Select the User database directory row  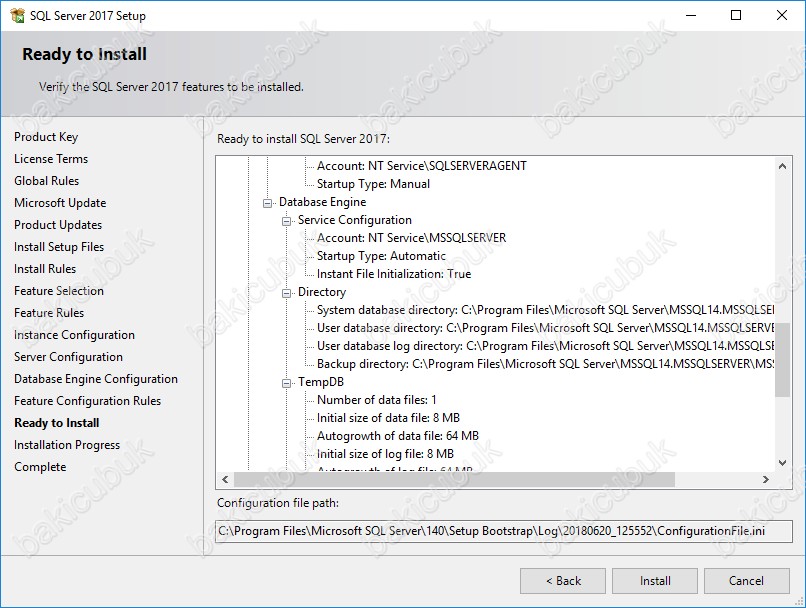545,328
